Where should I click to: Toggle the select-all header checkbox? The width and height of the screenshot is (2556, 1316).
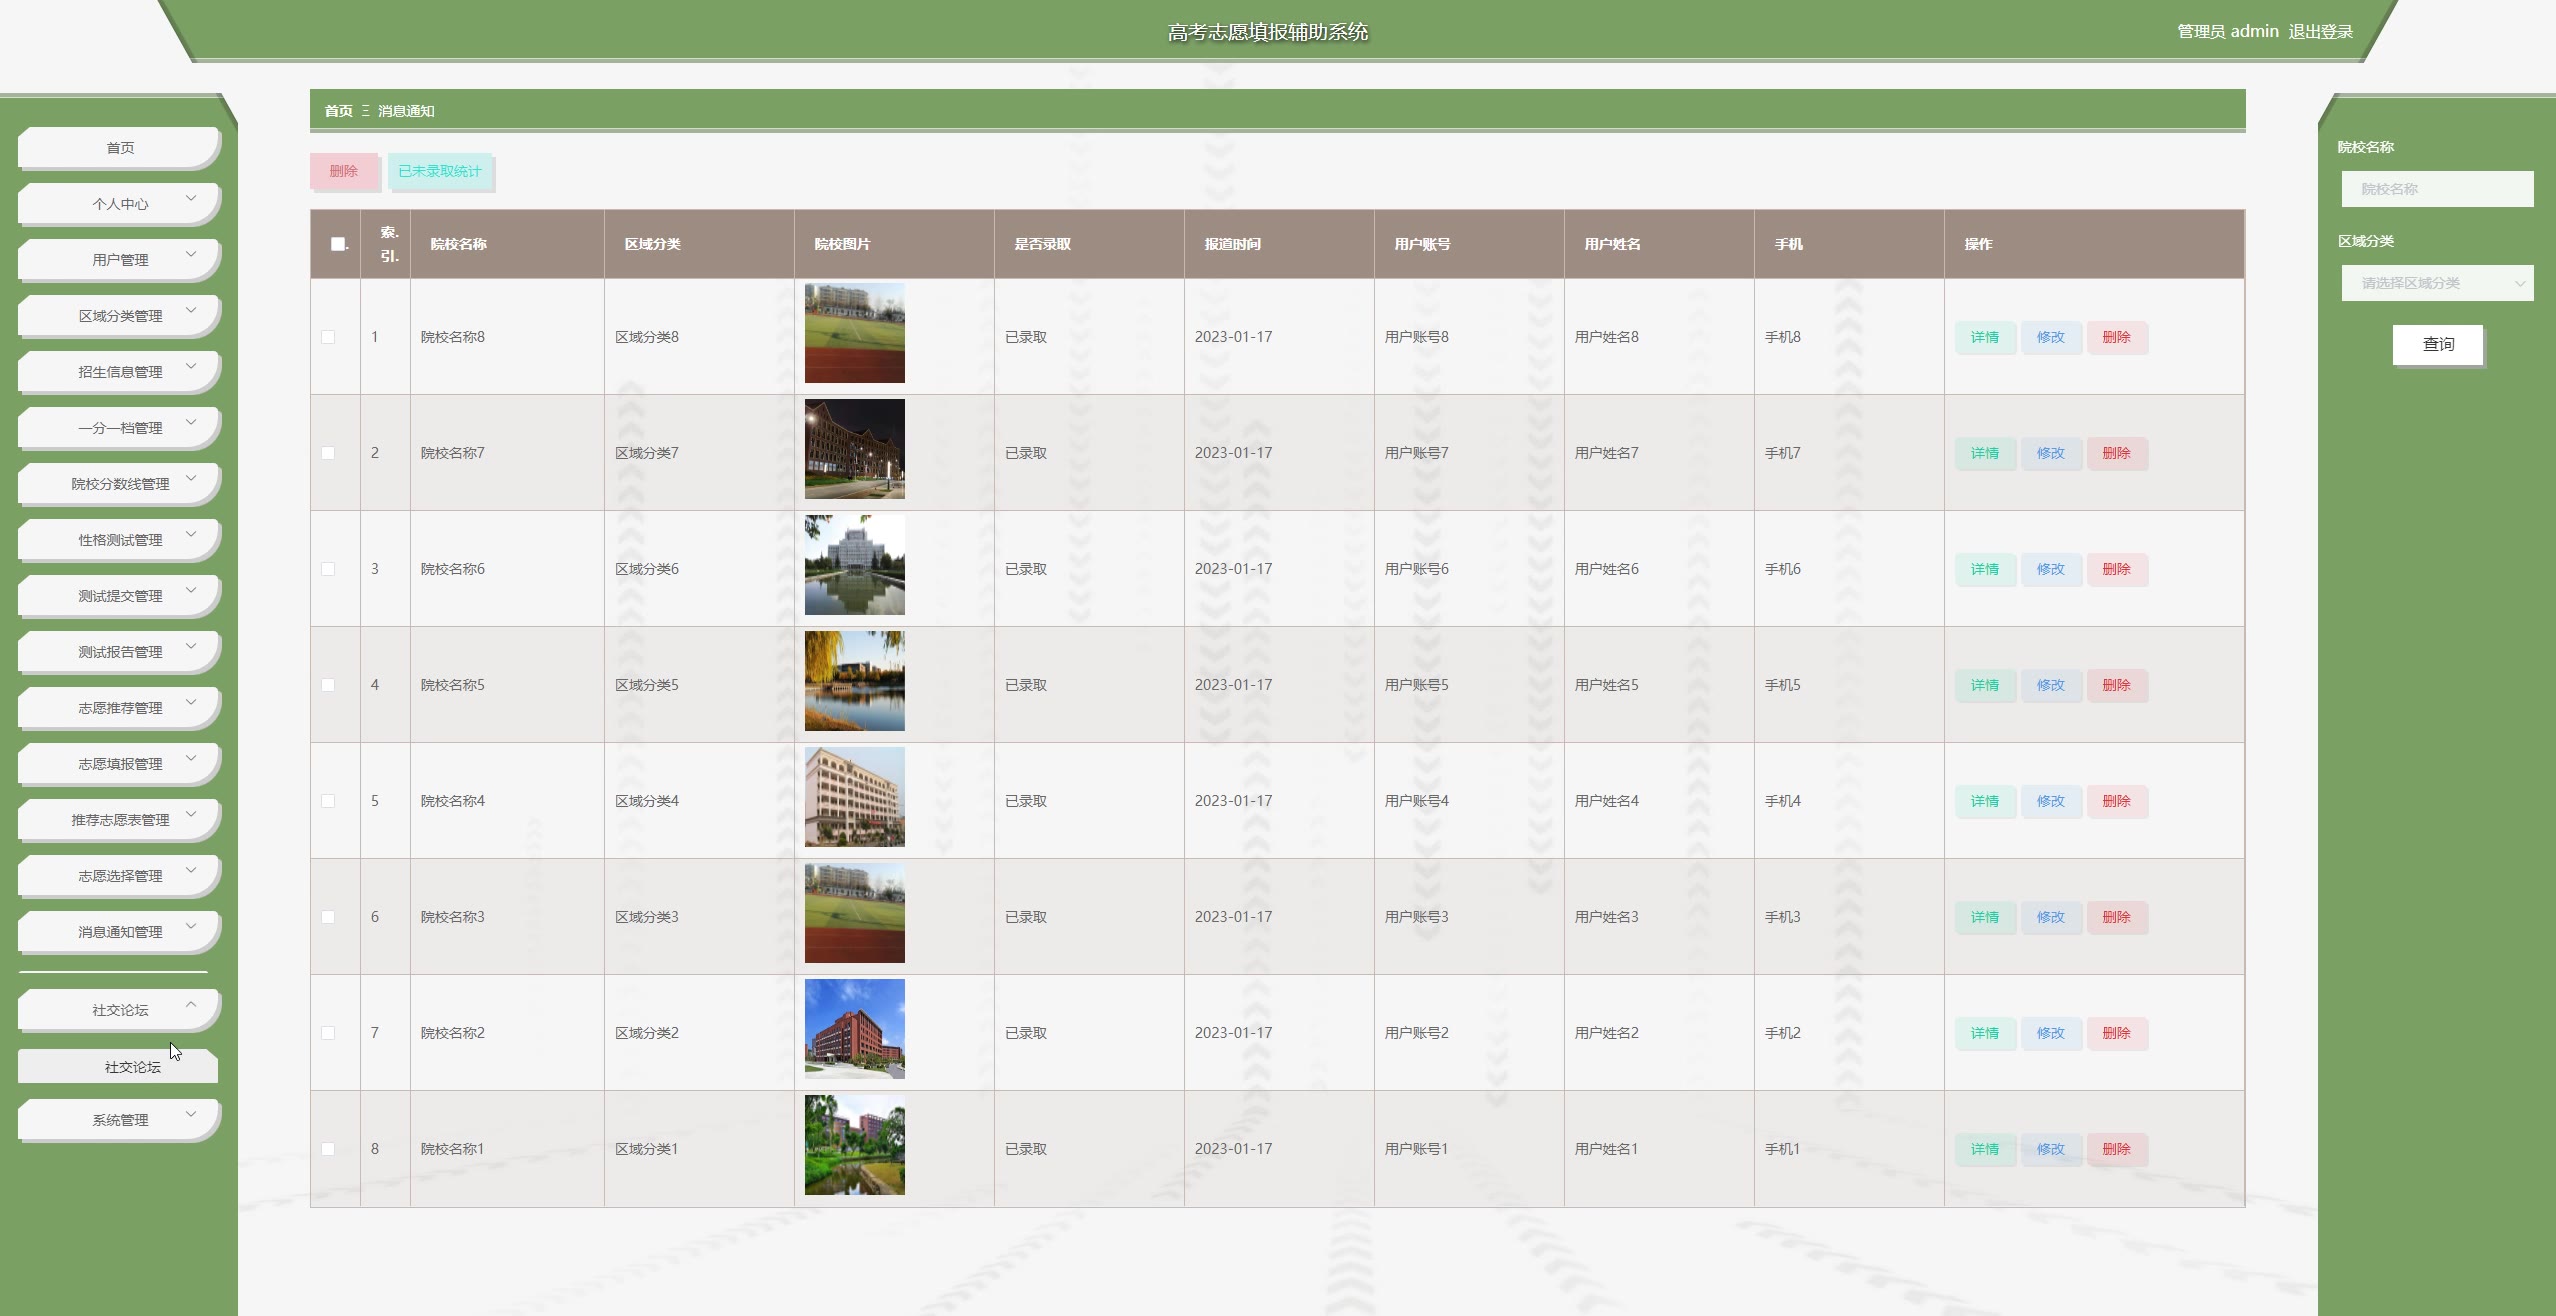click(338, 244)
